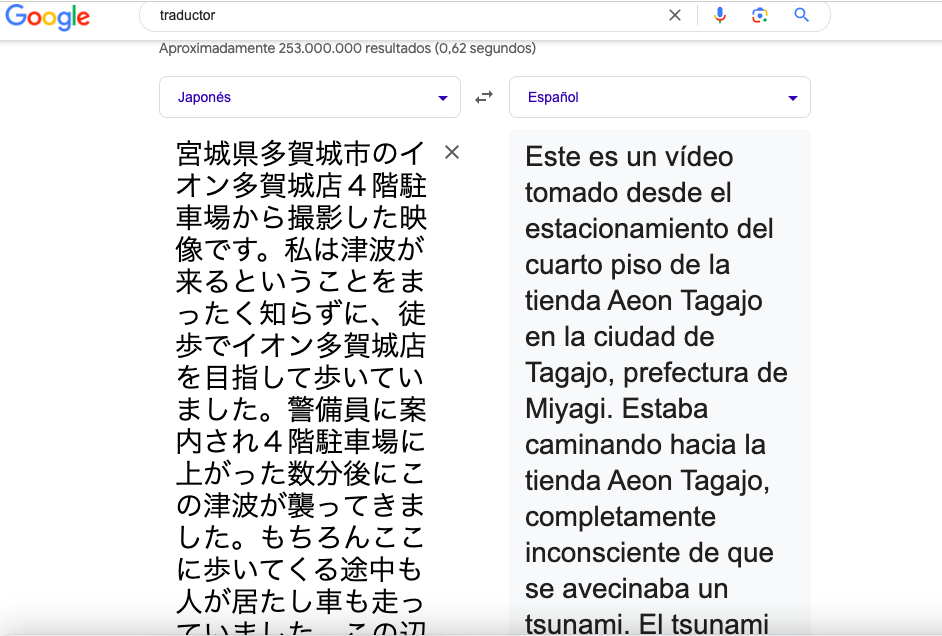942x636 pixels.
Task: Open Google Lens image search
Action: (760, 16)
